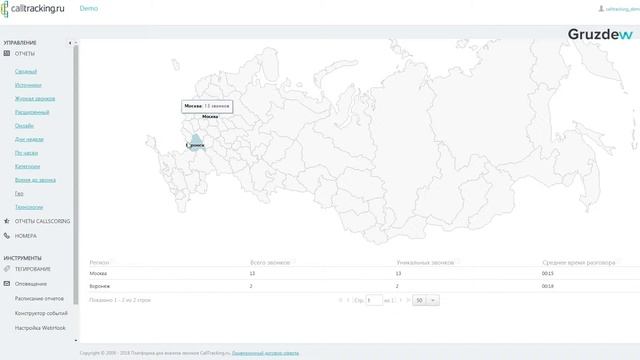Open the Время до звонка report
The image size is (640, 360).
point(35,180)
